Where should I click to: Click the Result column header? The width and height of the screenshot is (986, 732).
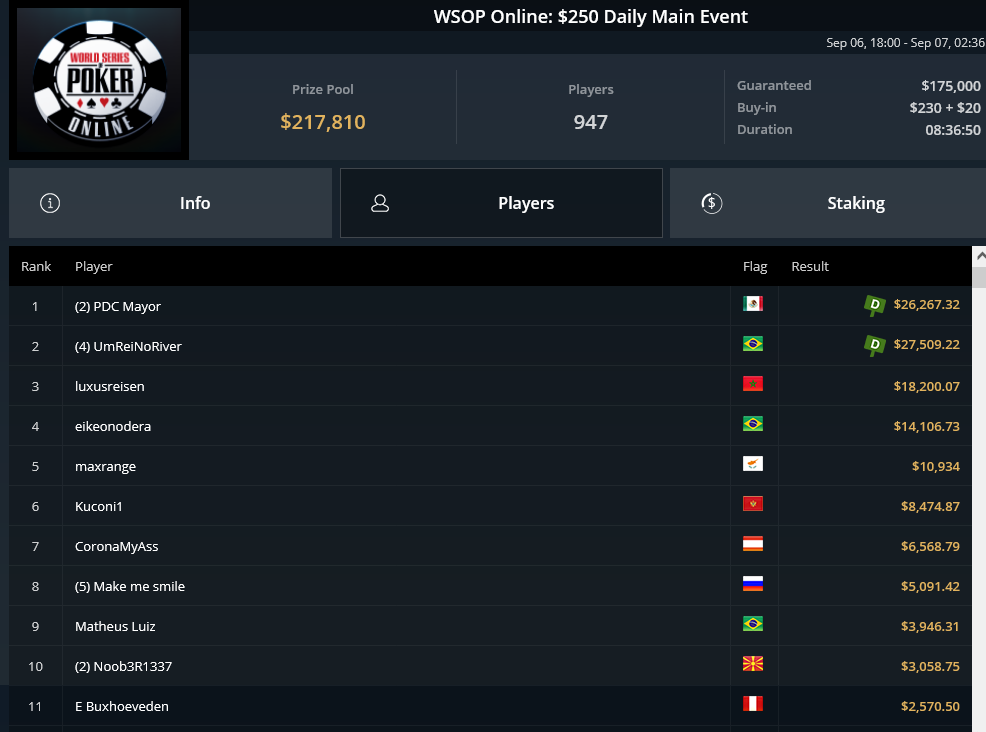pyautogui.click(x=810, y=267)
